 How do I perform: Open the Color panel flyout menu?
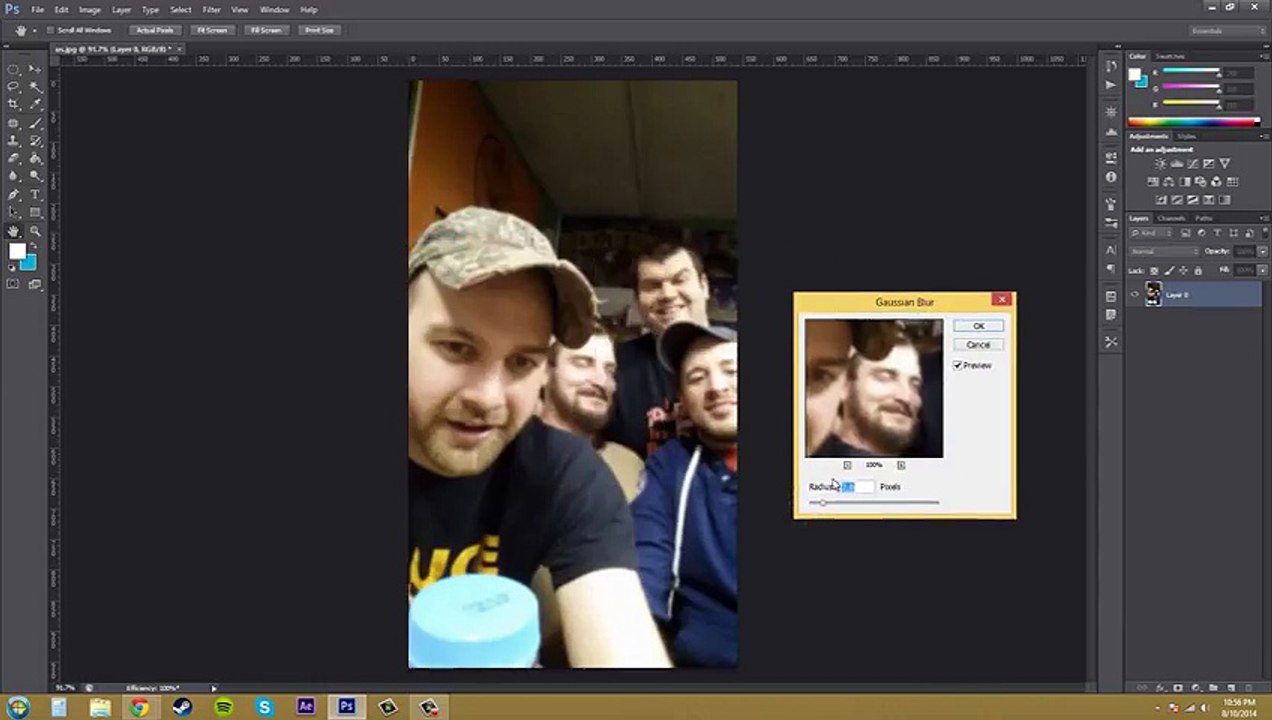(1263, 56)
